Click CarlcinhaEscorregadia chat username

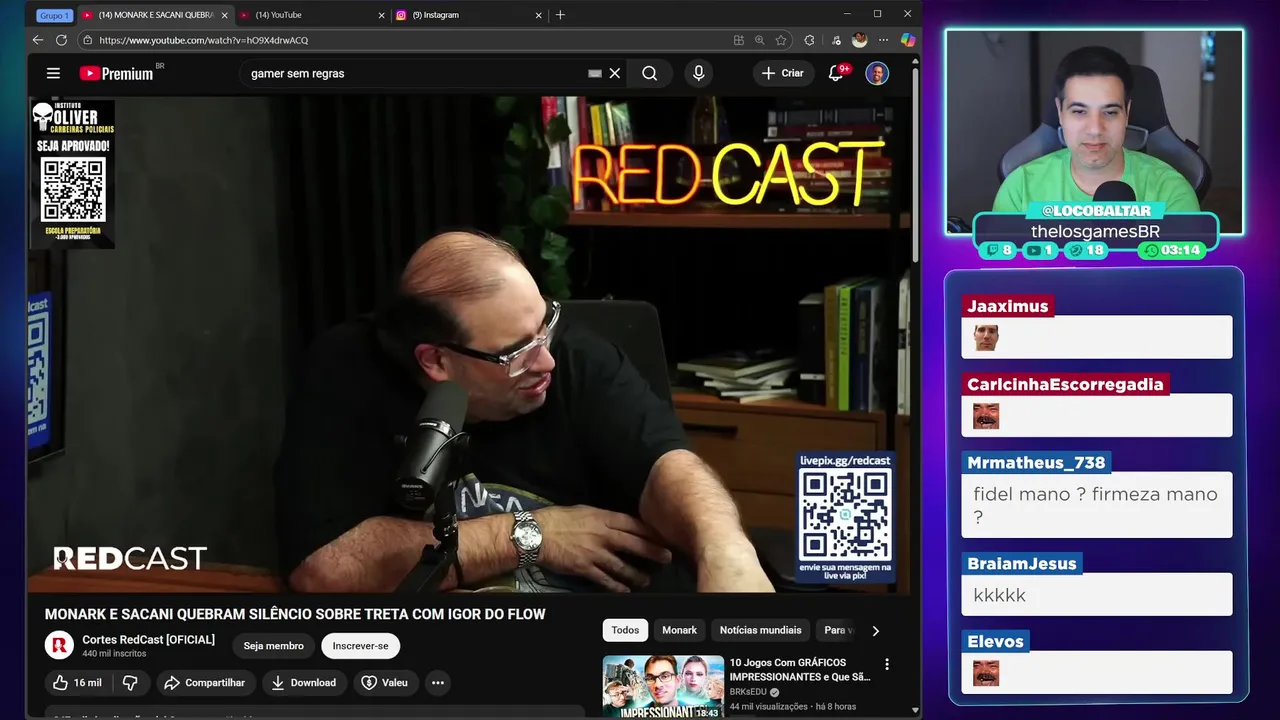click(x=1065, y=384)
